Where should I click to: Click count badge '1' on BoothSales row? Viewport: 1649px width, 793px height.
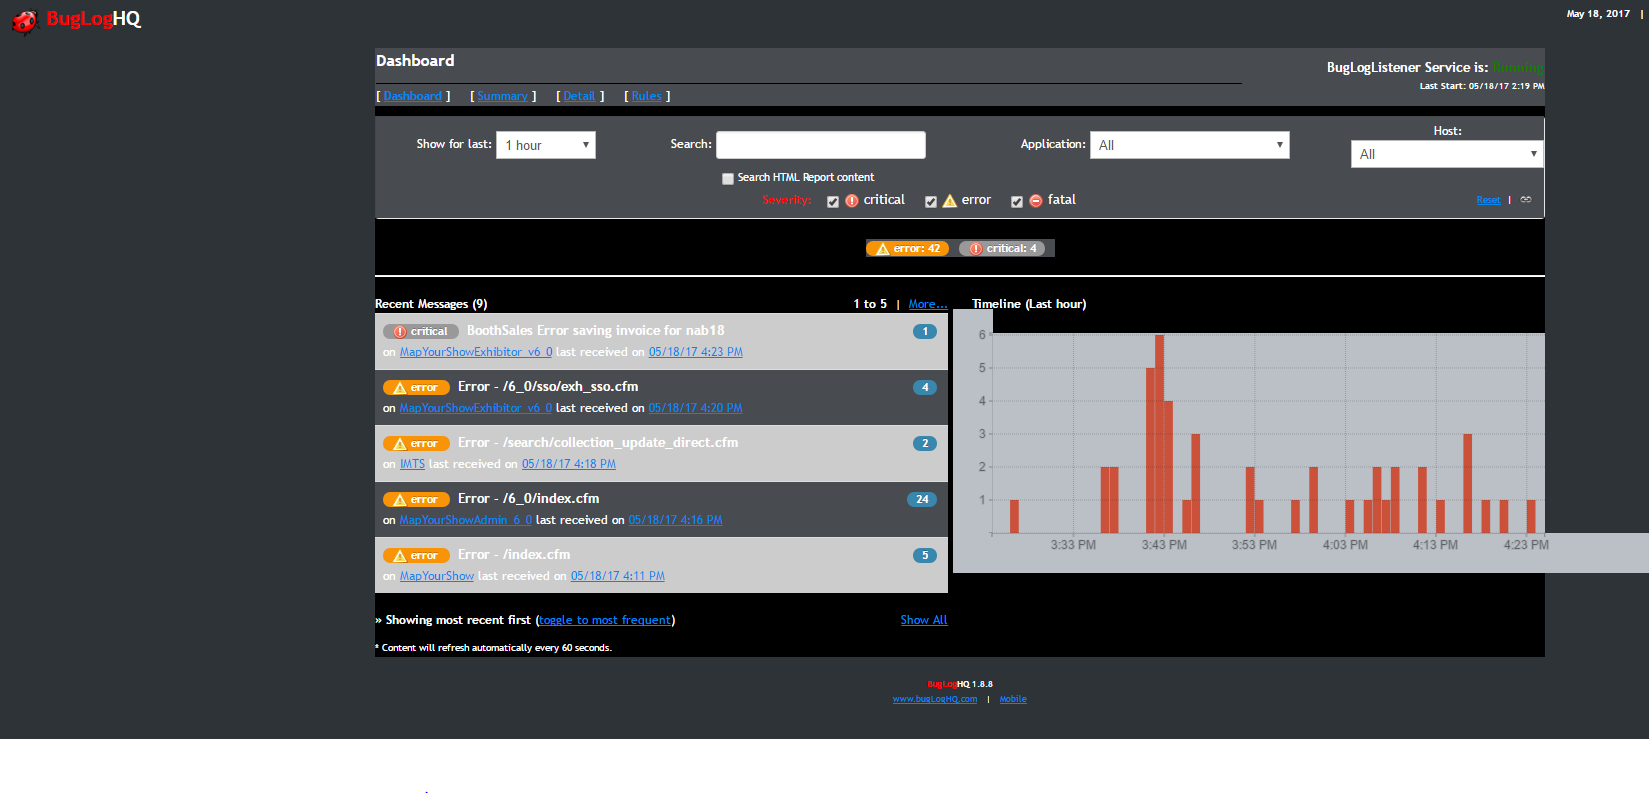click(925, 331)
